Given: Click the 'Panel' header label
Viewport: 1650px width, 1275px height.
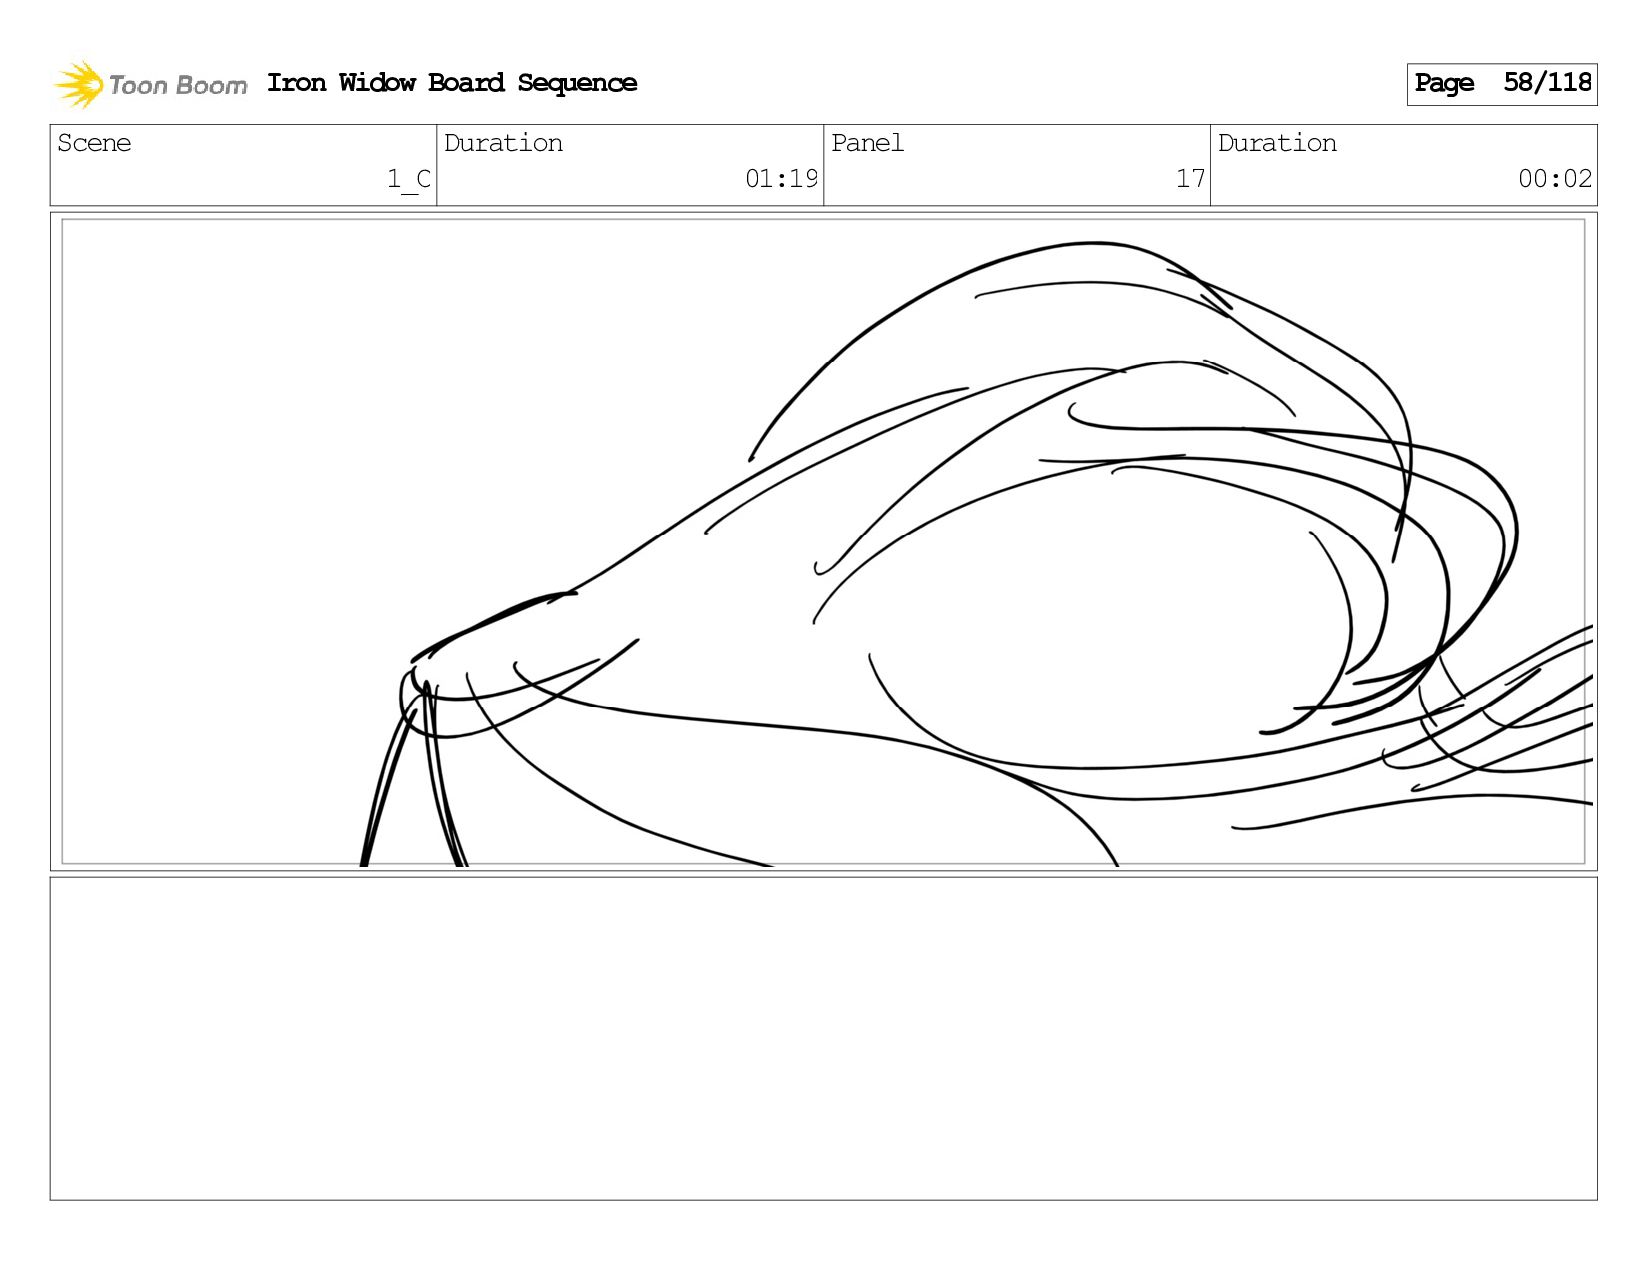Looking at the screenshot, I should (867, 143).
